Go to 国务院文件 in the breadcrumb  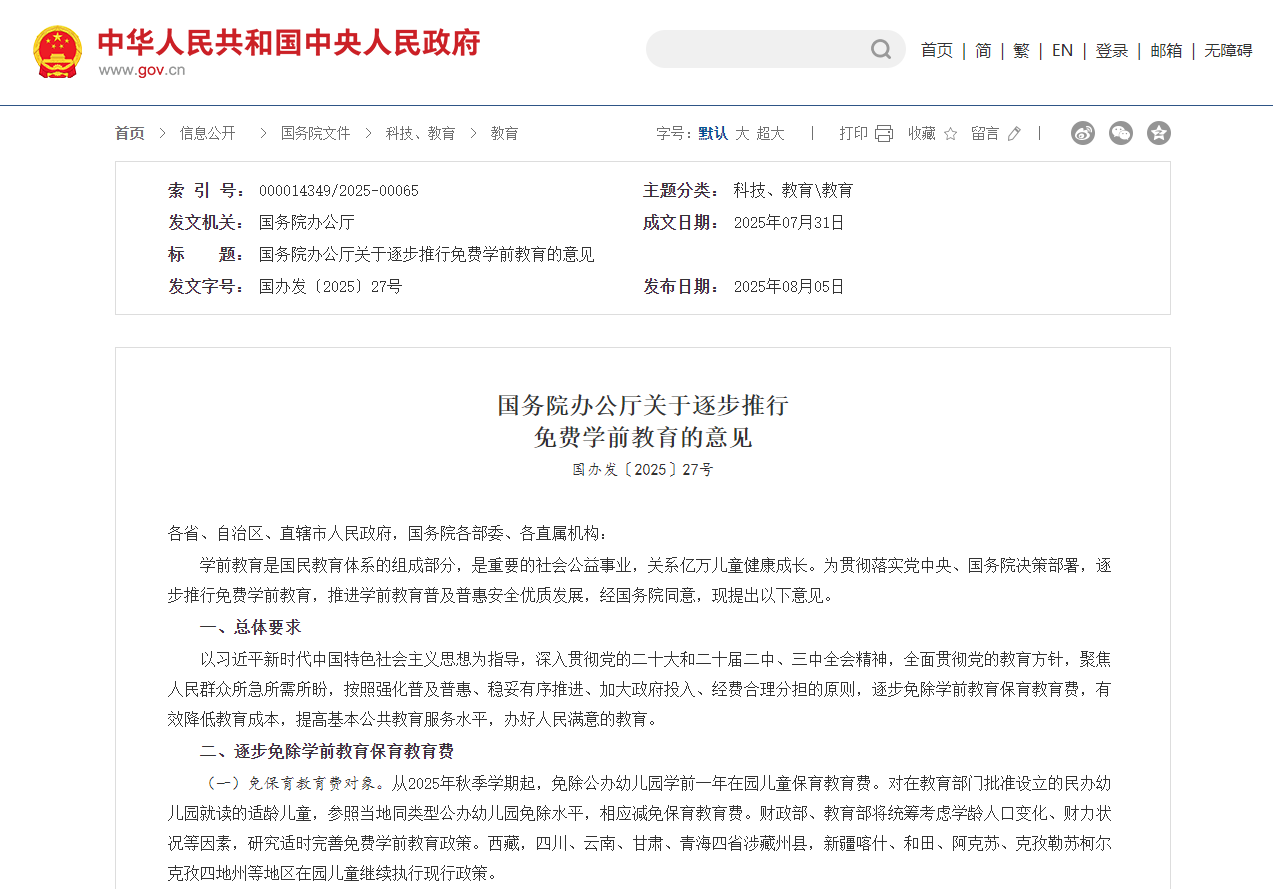(316, 133)
